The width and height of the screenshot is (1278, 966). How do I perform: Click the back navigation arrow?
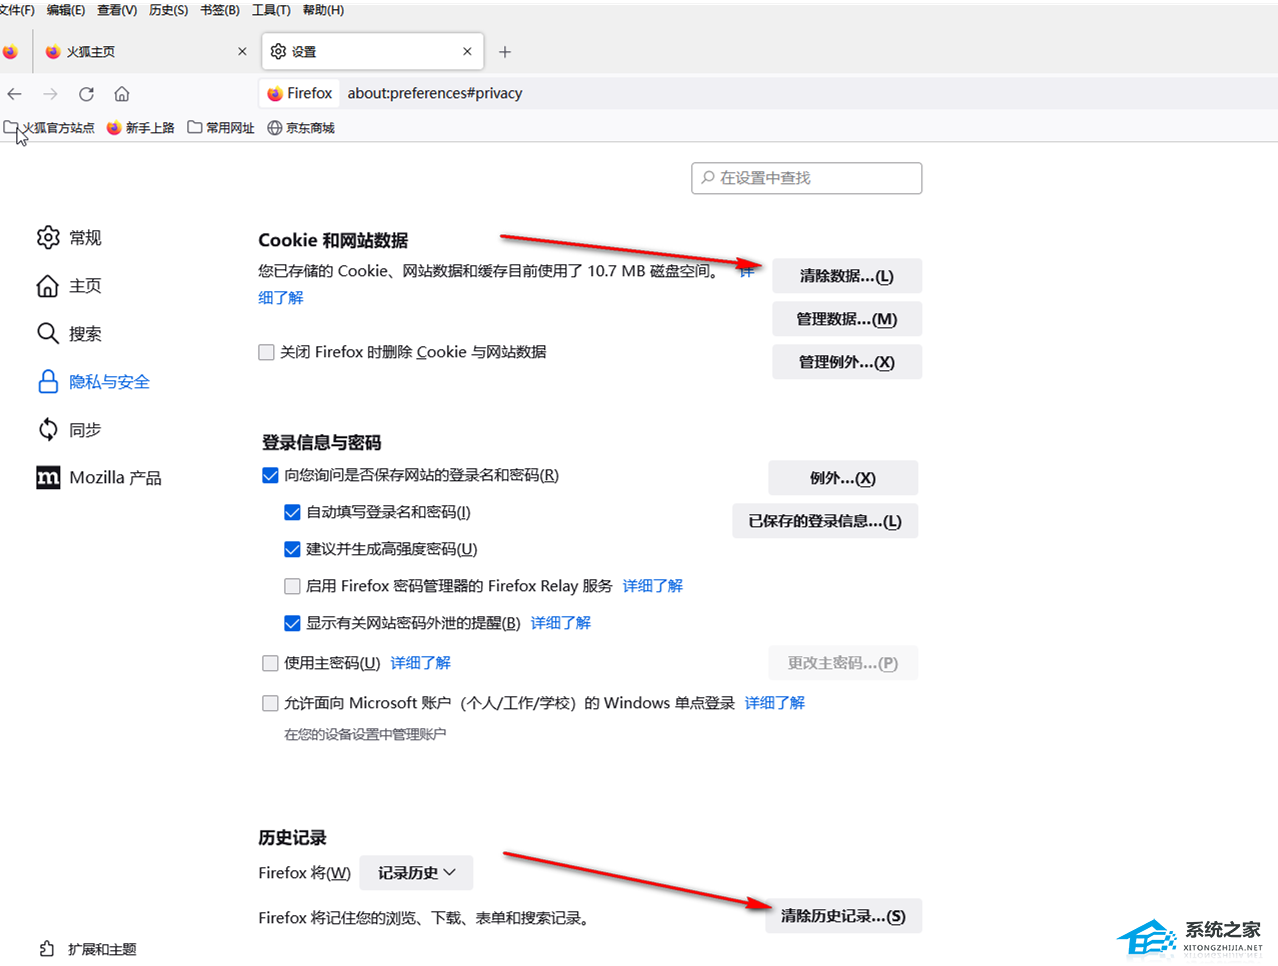tap(14, 93)
